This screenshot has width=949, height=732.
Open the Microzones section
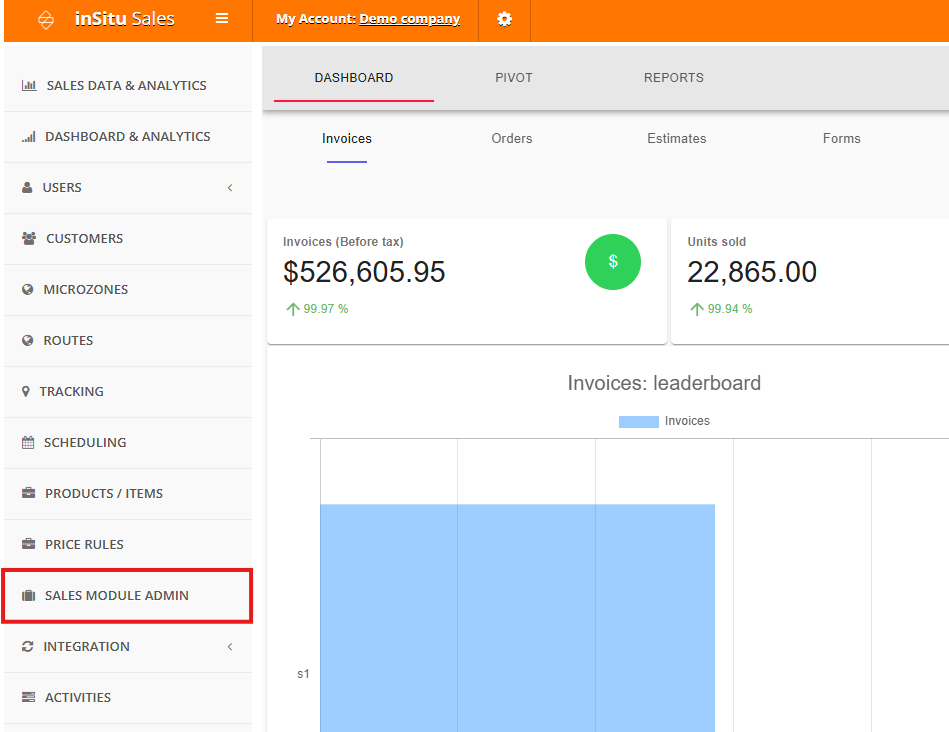coord(128,289)
